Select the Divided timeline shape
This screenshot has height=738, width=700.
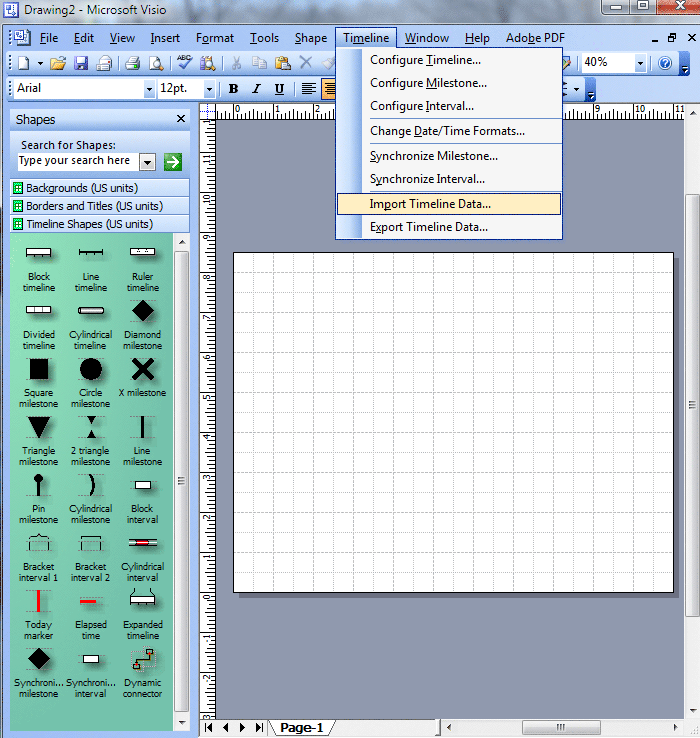click(39, 326)
